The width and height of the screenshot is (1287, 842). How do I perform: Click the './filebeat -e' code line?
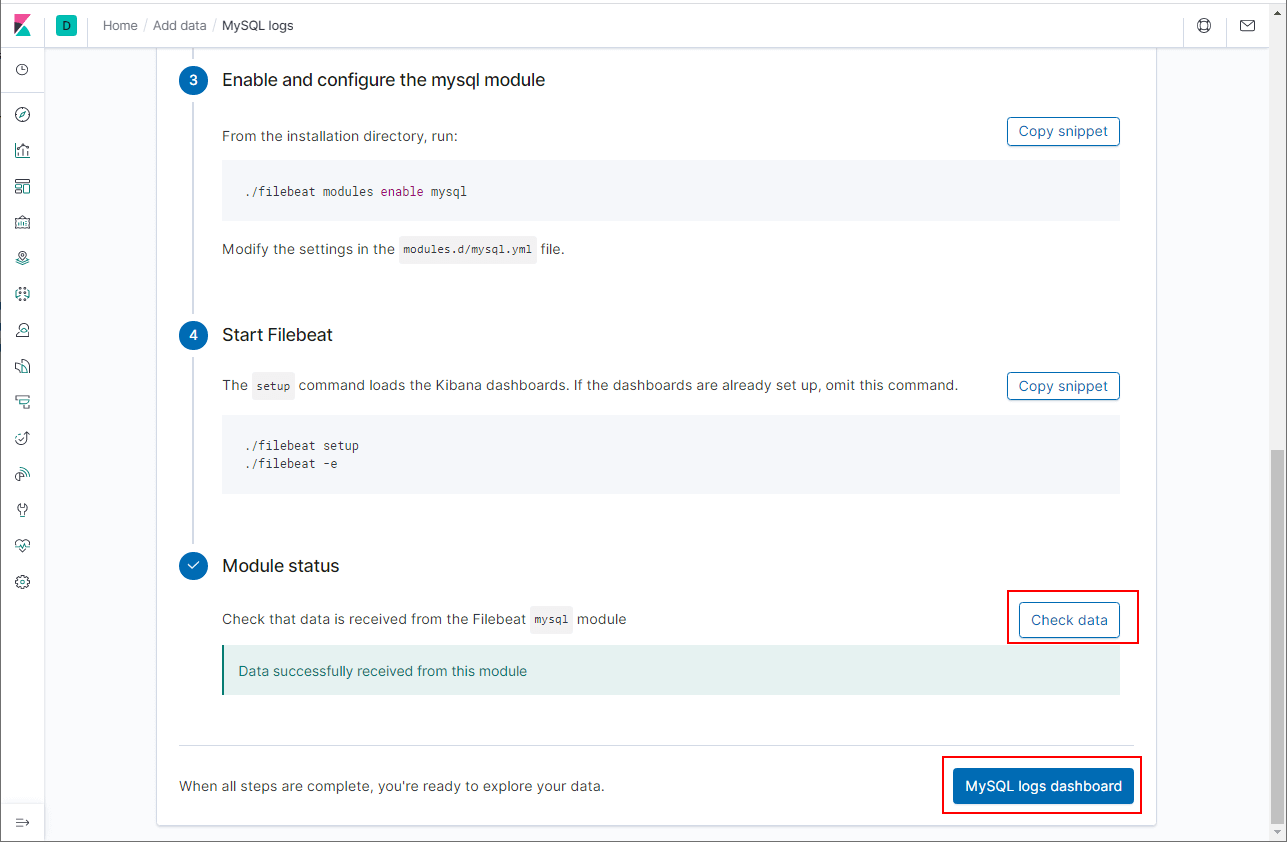(x=291, y=464)
